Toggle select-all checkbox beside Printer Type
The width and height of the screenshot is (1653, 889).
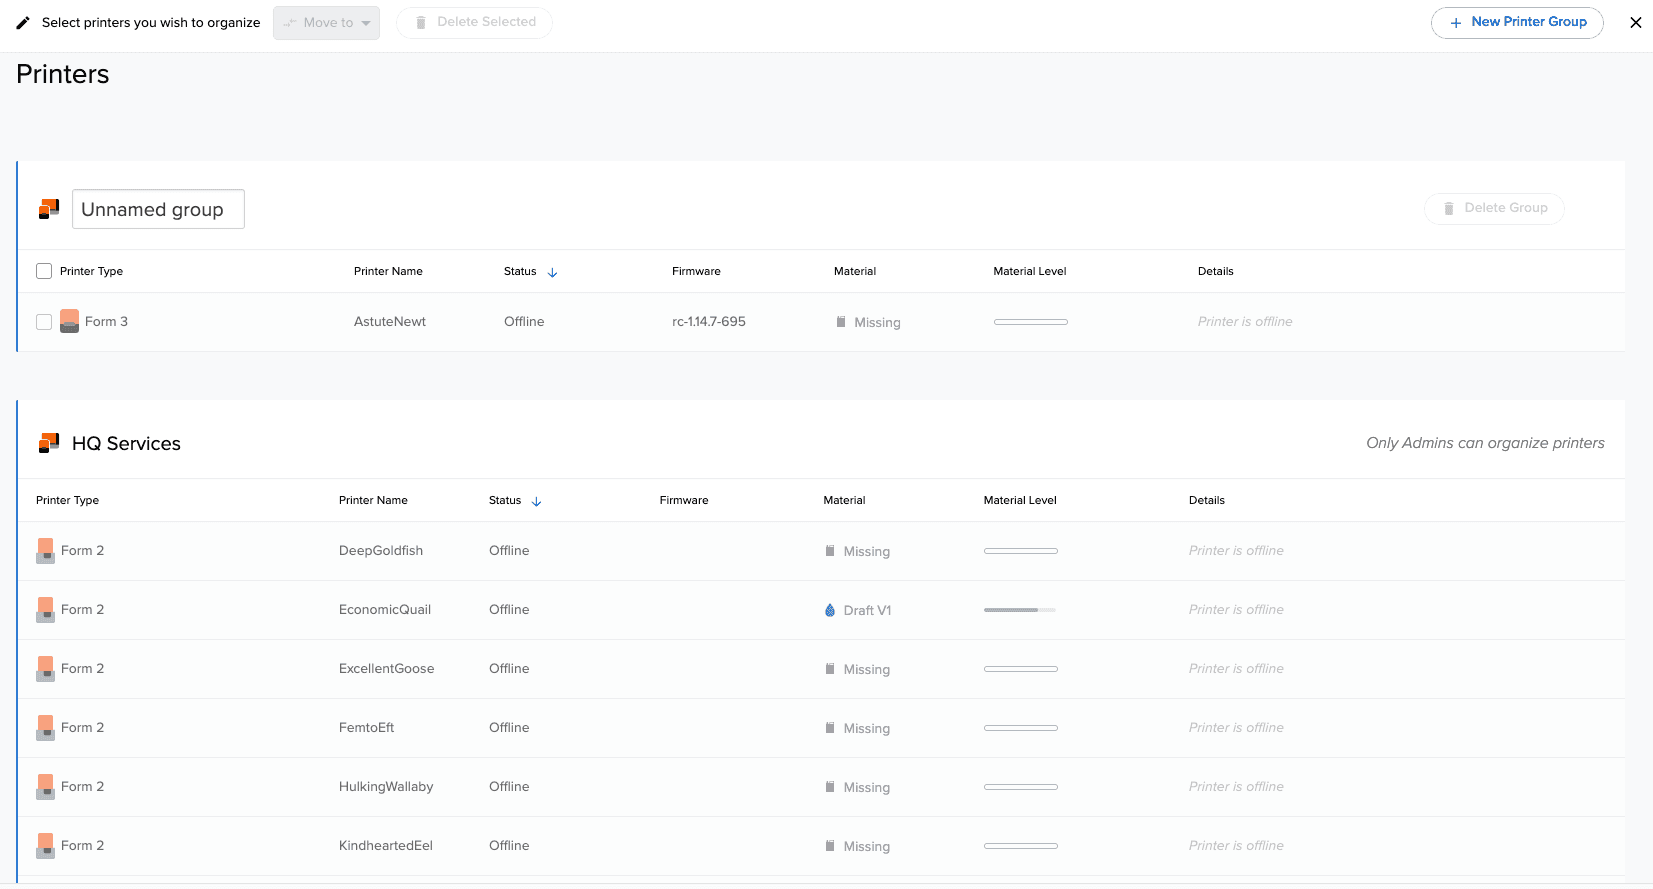click(x=44, y=271)
